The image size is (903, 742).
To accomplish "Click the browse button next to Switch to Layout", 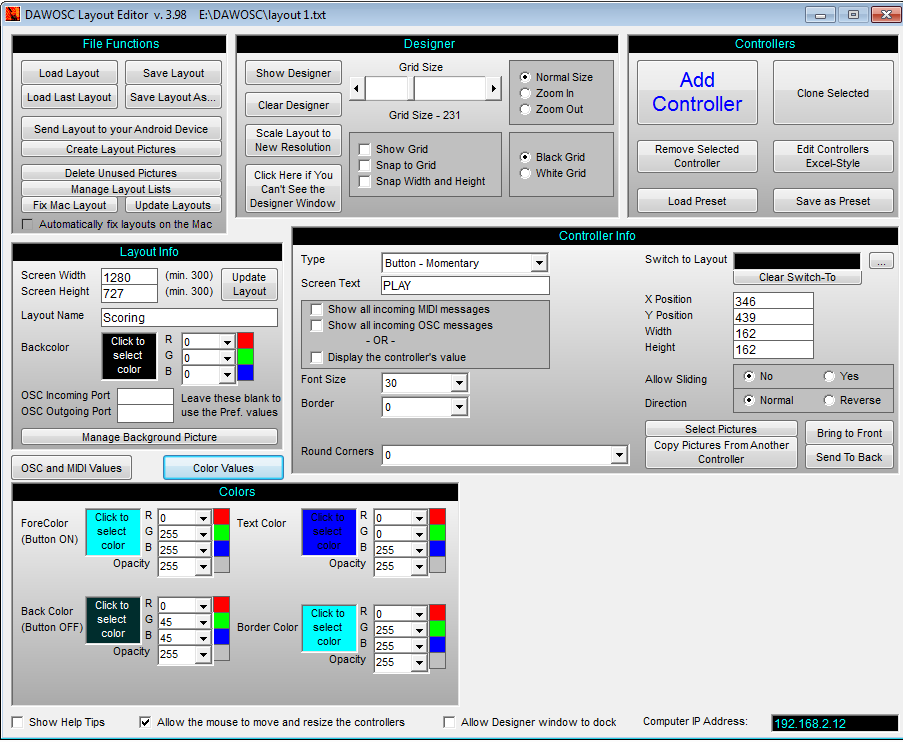I will click(x=880, y=261).
